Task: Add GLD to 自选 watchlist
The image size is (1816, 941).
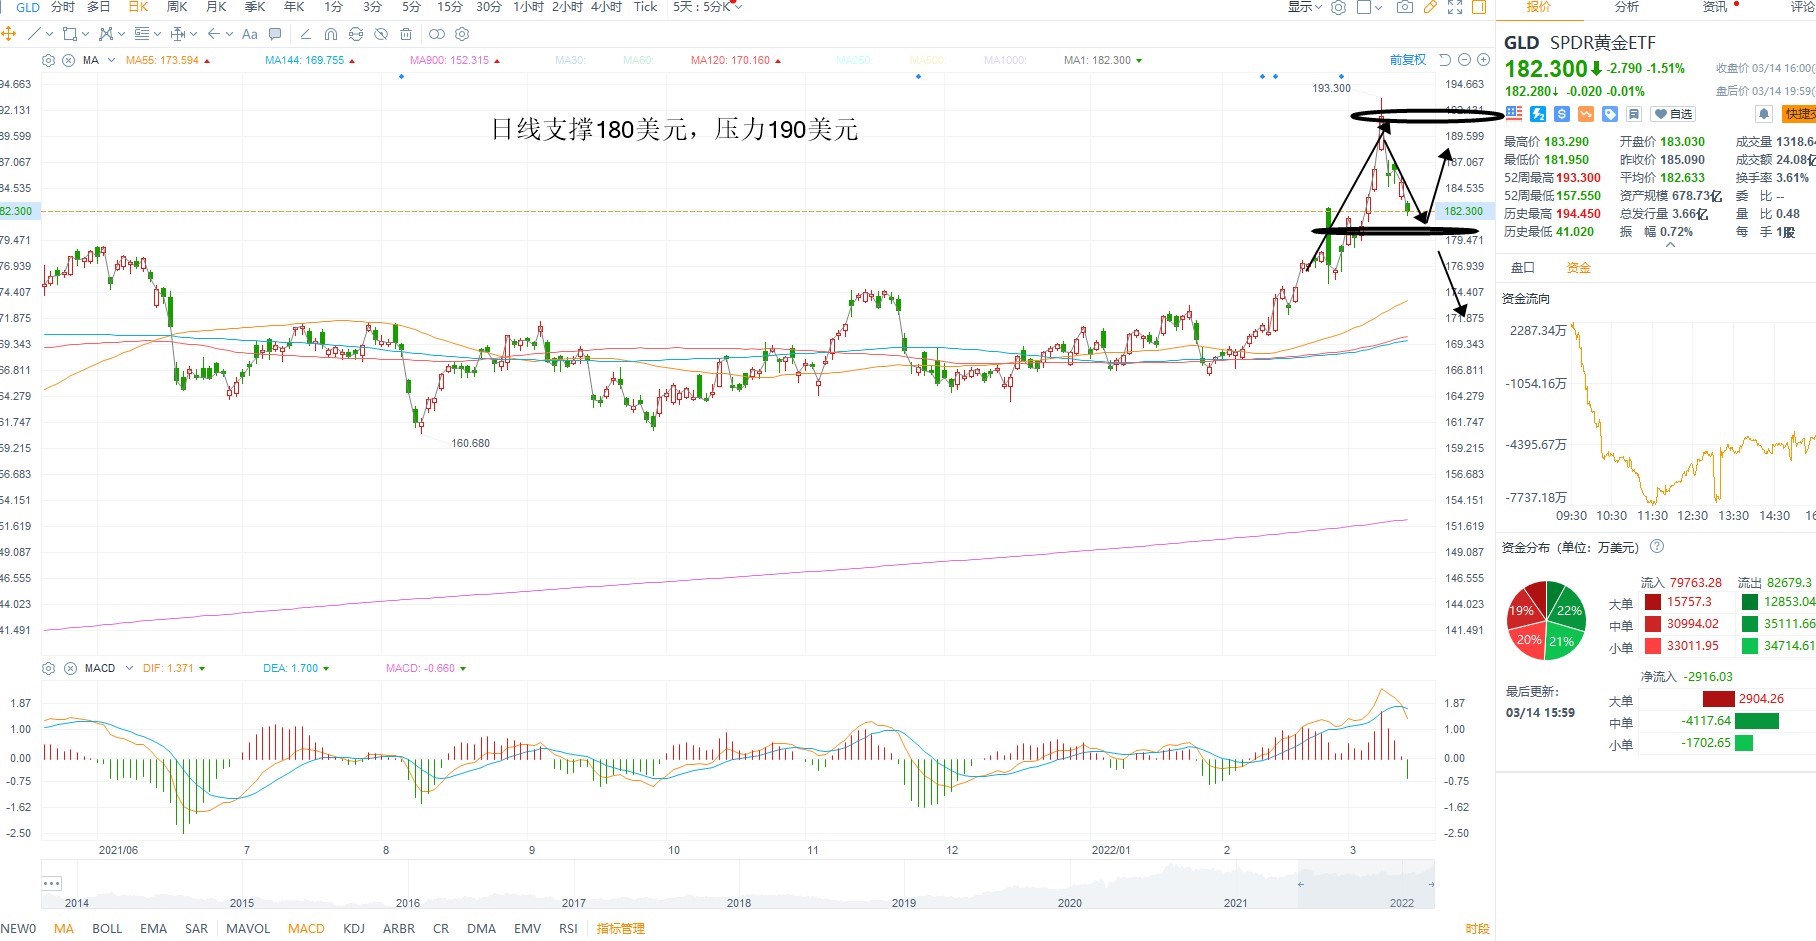Action: pyautogui.click(x=1672, y=114)
